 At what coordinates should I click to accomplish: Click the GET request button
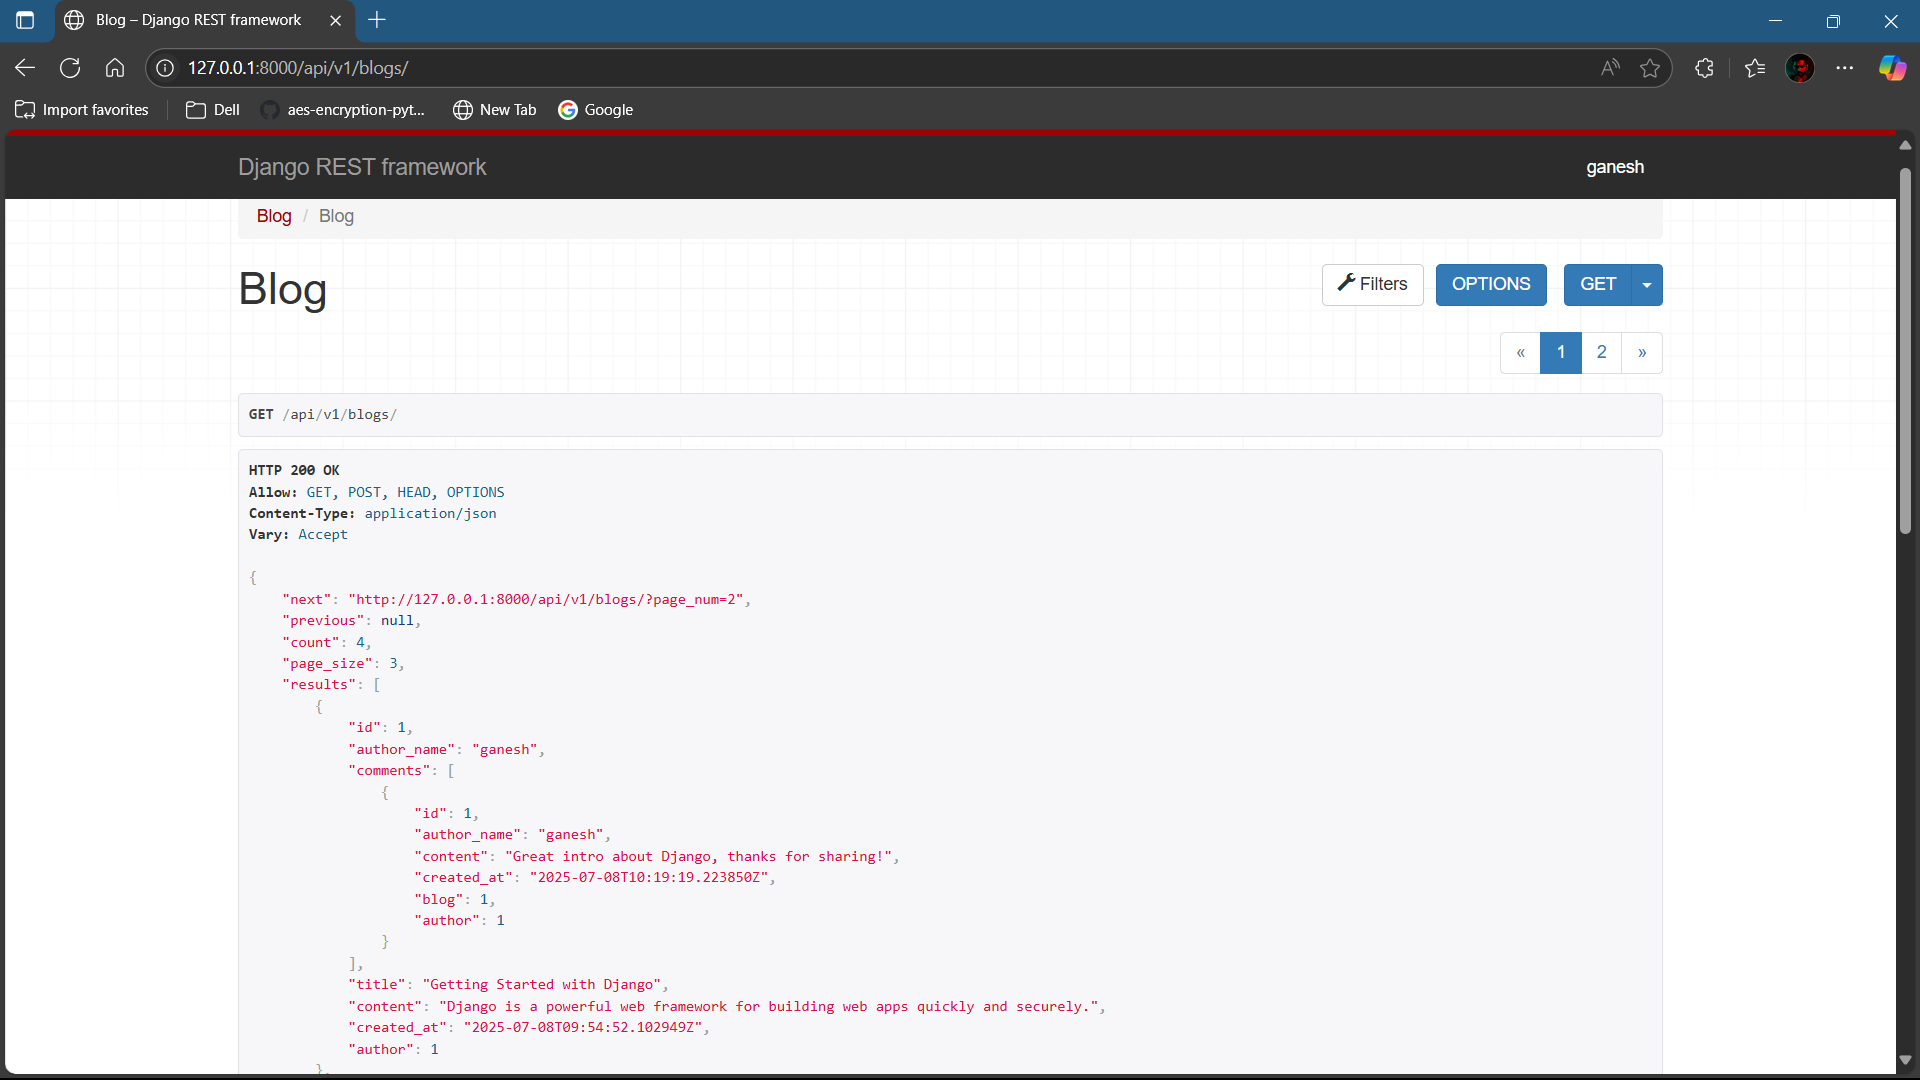tap(1597, 285)
